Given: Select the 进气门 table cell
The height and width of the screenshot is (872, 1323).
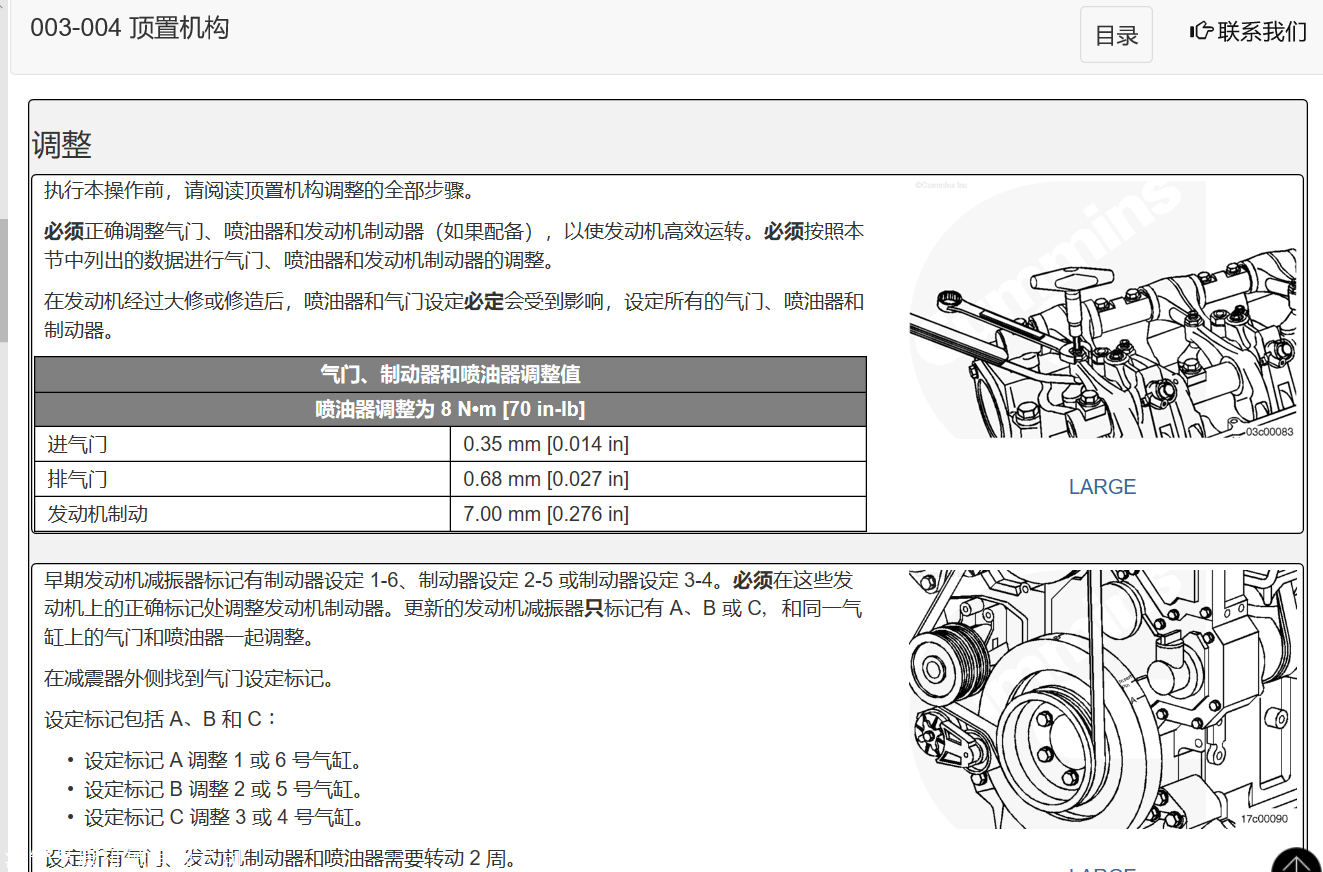Looking at the screenshot, I should (x=242, y=444).
